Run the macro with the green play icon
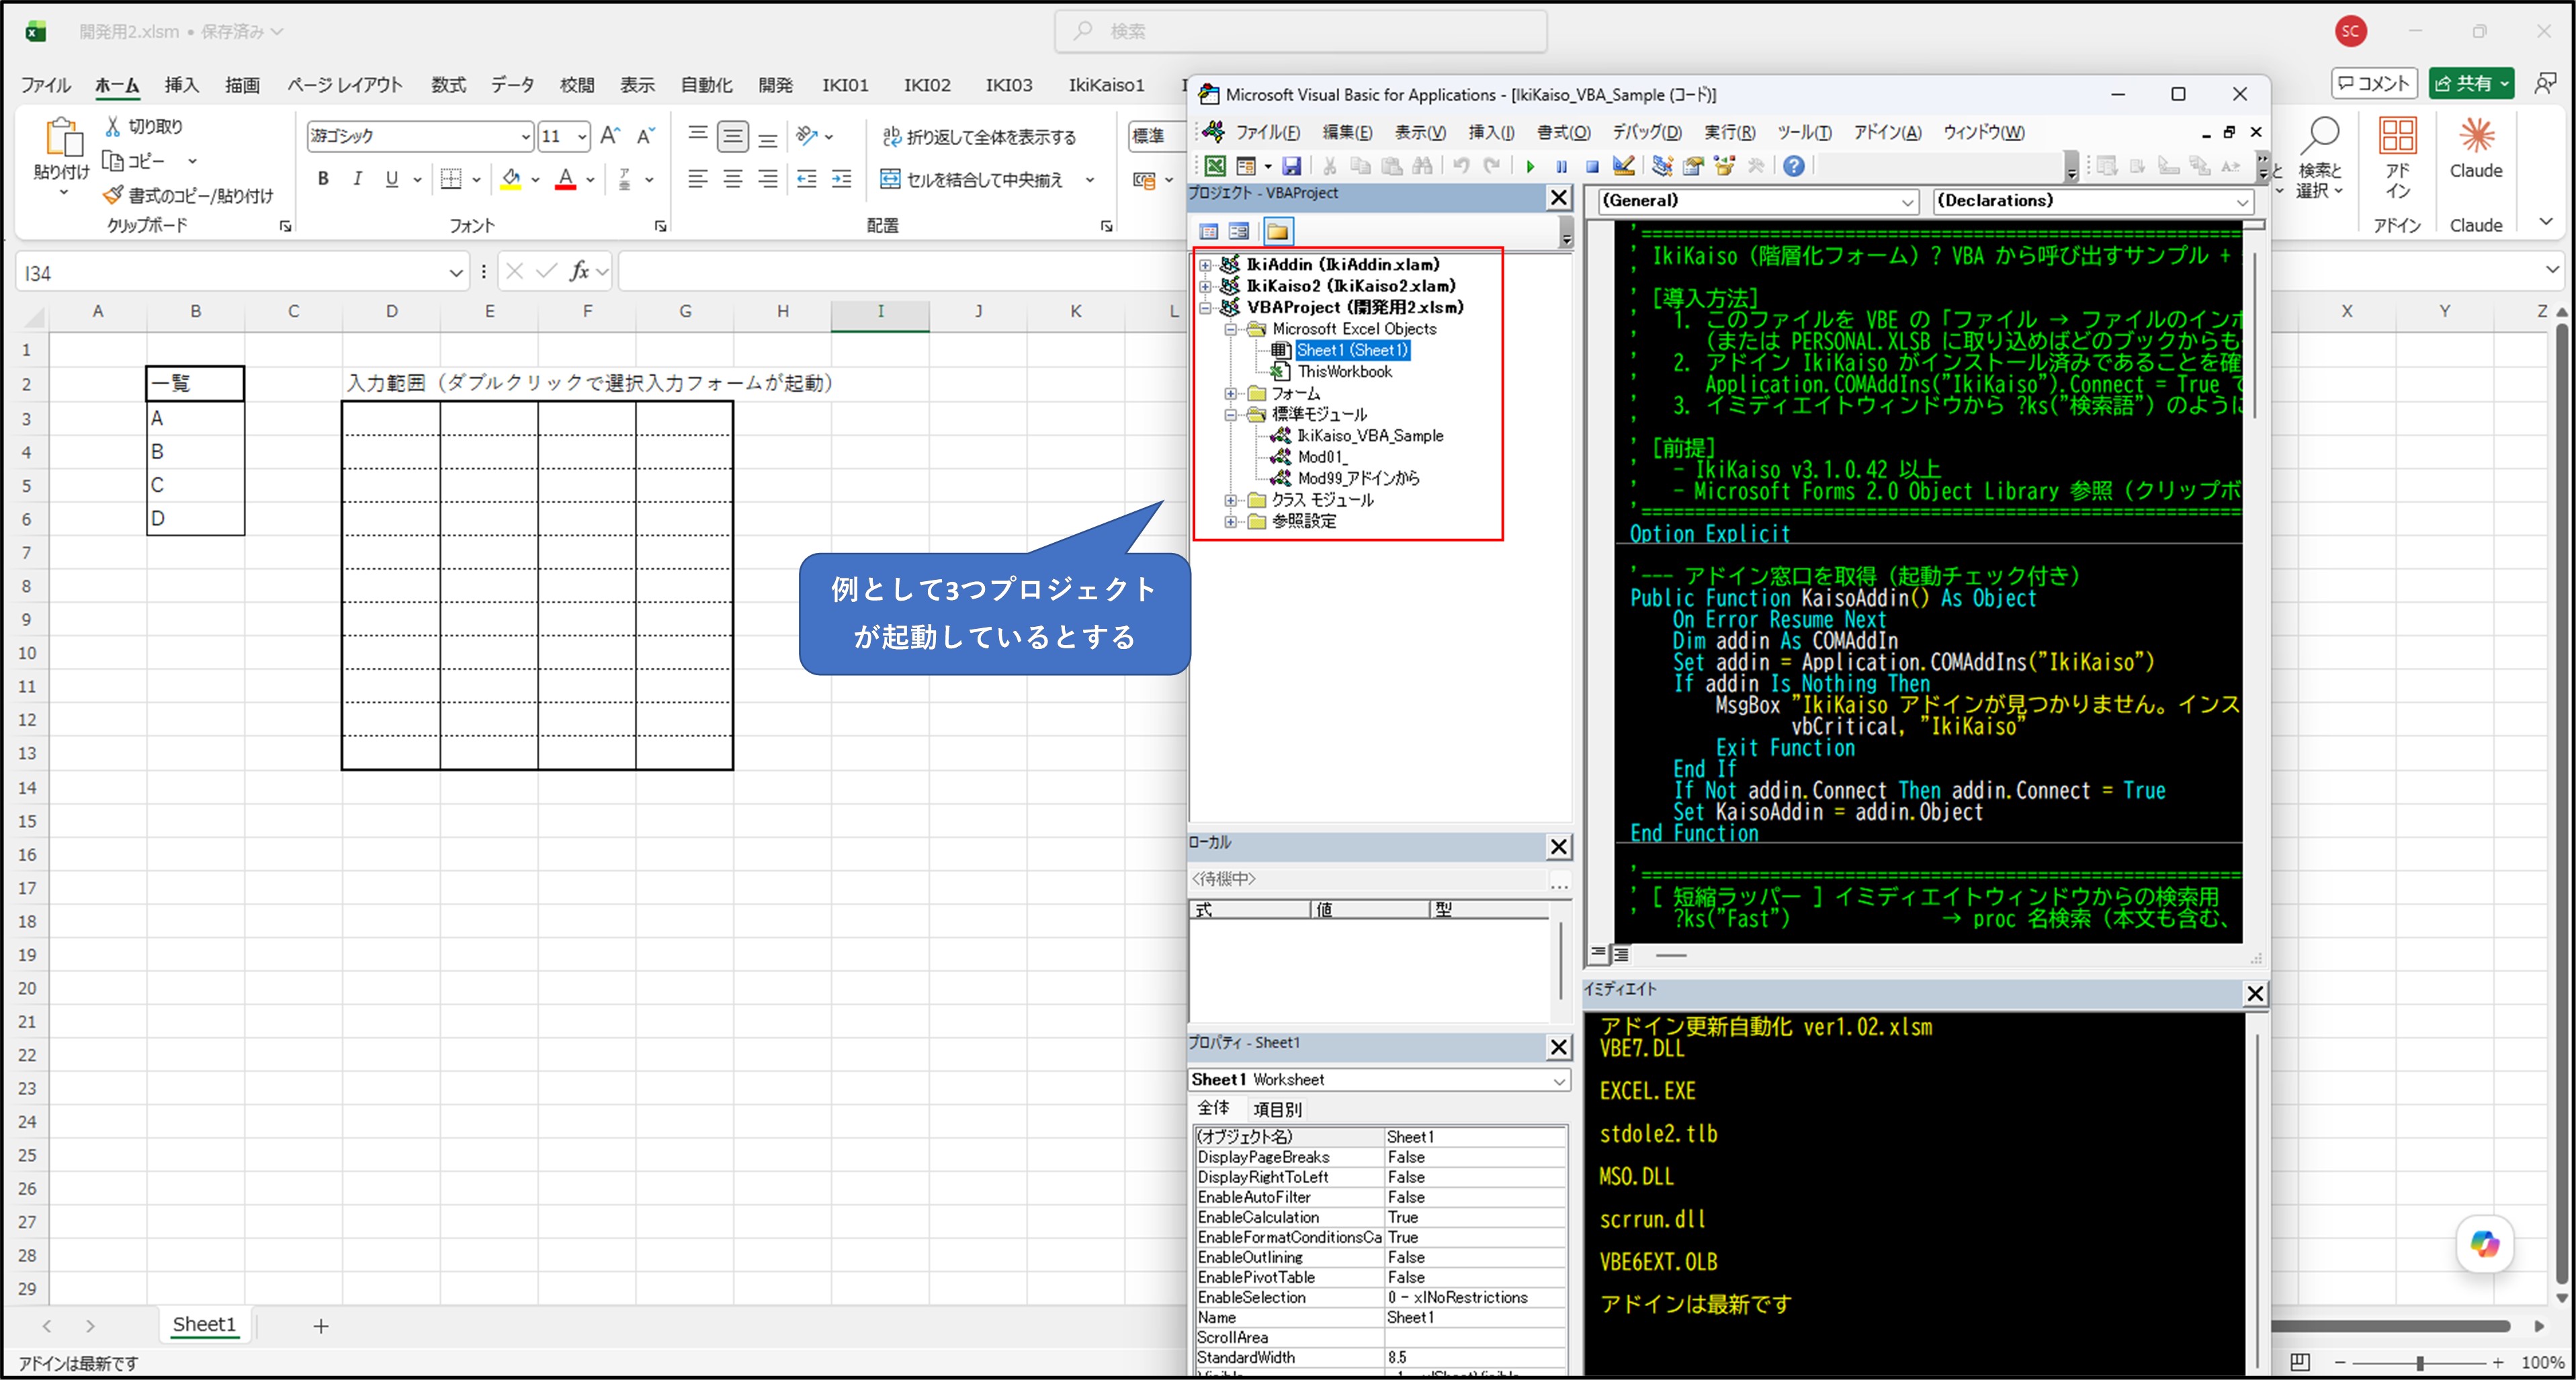2576x1380 pixels. [1530, 166]
